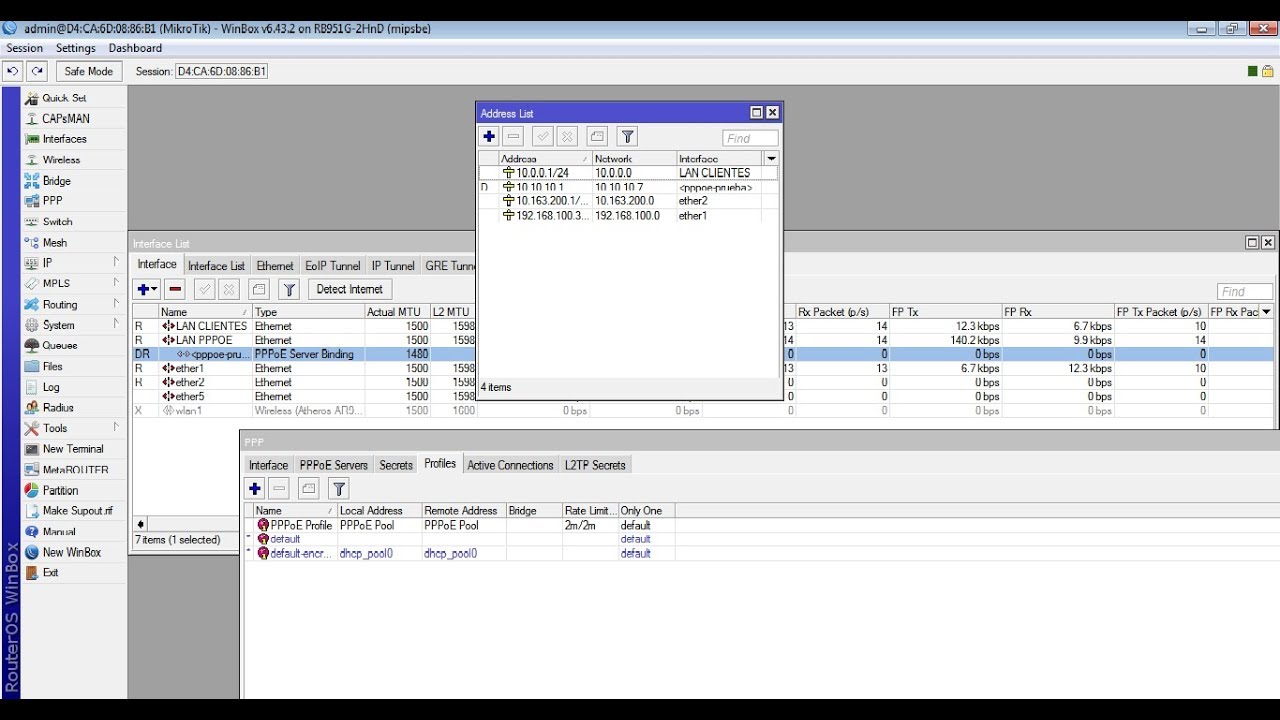Open Files sidebar entry

[52, 367]
